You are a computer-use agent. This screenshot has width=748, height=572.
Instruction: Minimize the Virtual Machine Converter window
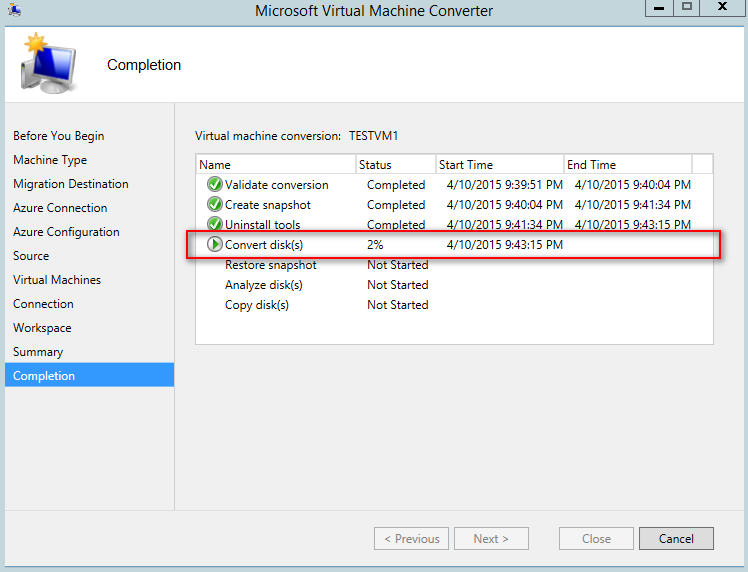point(659,8)
